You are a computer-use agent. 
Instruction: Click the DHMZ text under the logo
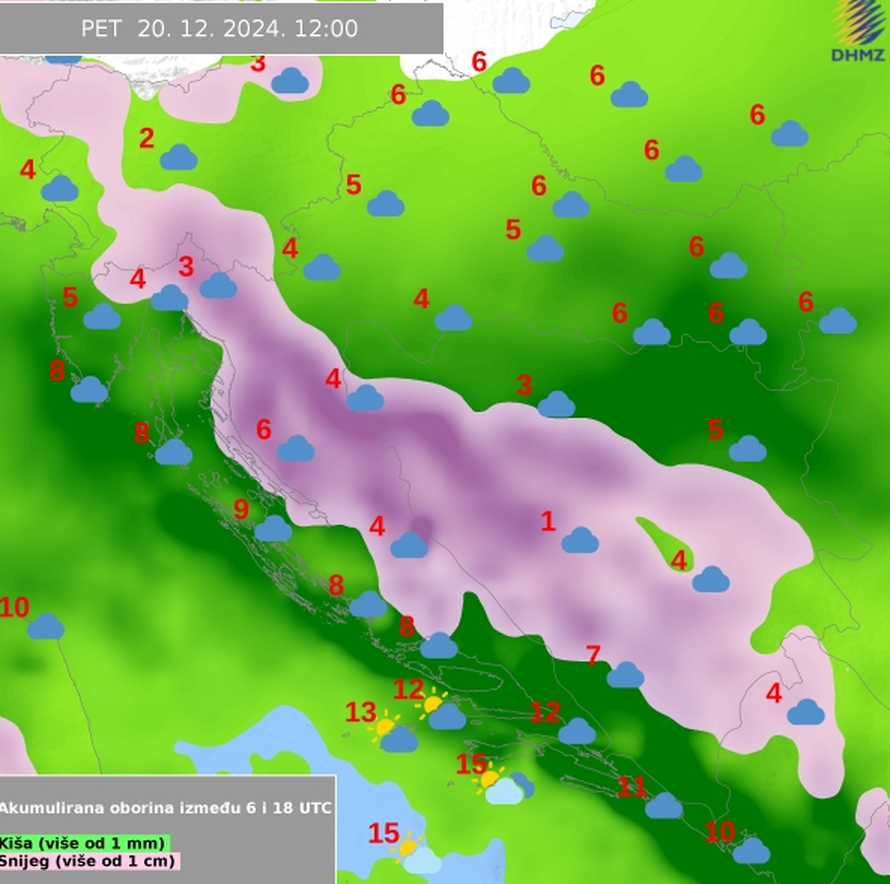[x=857, y=56]
